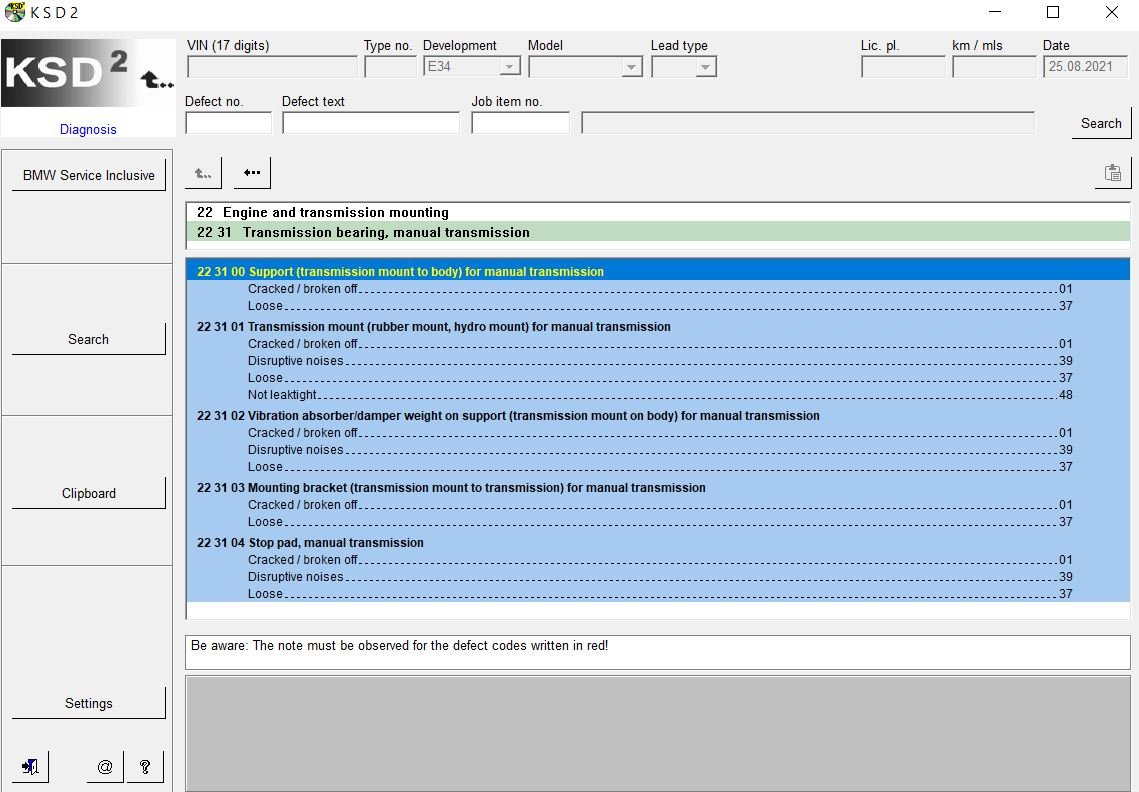The image size is (1139, 792).
Task: Select '22 31 02 Vibration absorber/damper weight' heading
Action: (x=658, y=416)
